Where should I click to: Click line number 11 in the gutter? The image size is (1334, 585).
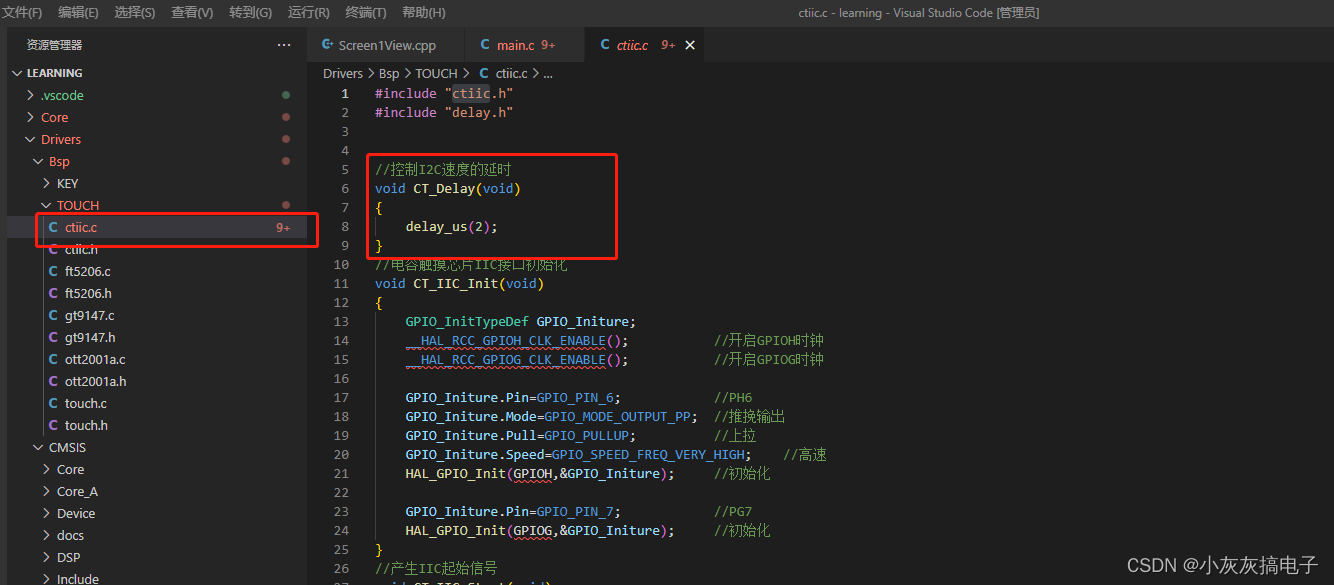point(341,283)
